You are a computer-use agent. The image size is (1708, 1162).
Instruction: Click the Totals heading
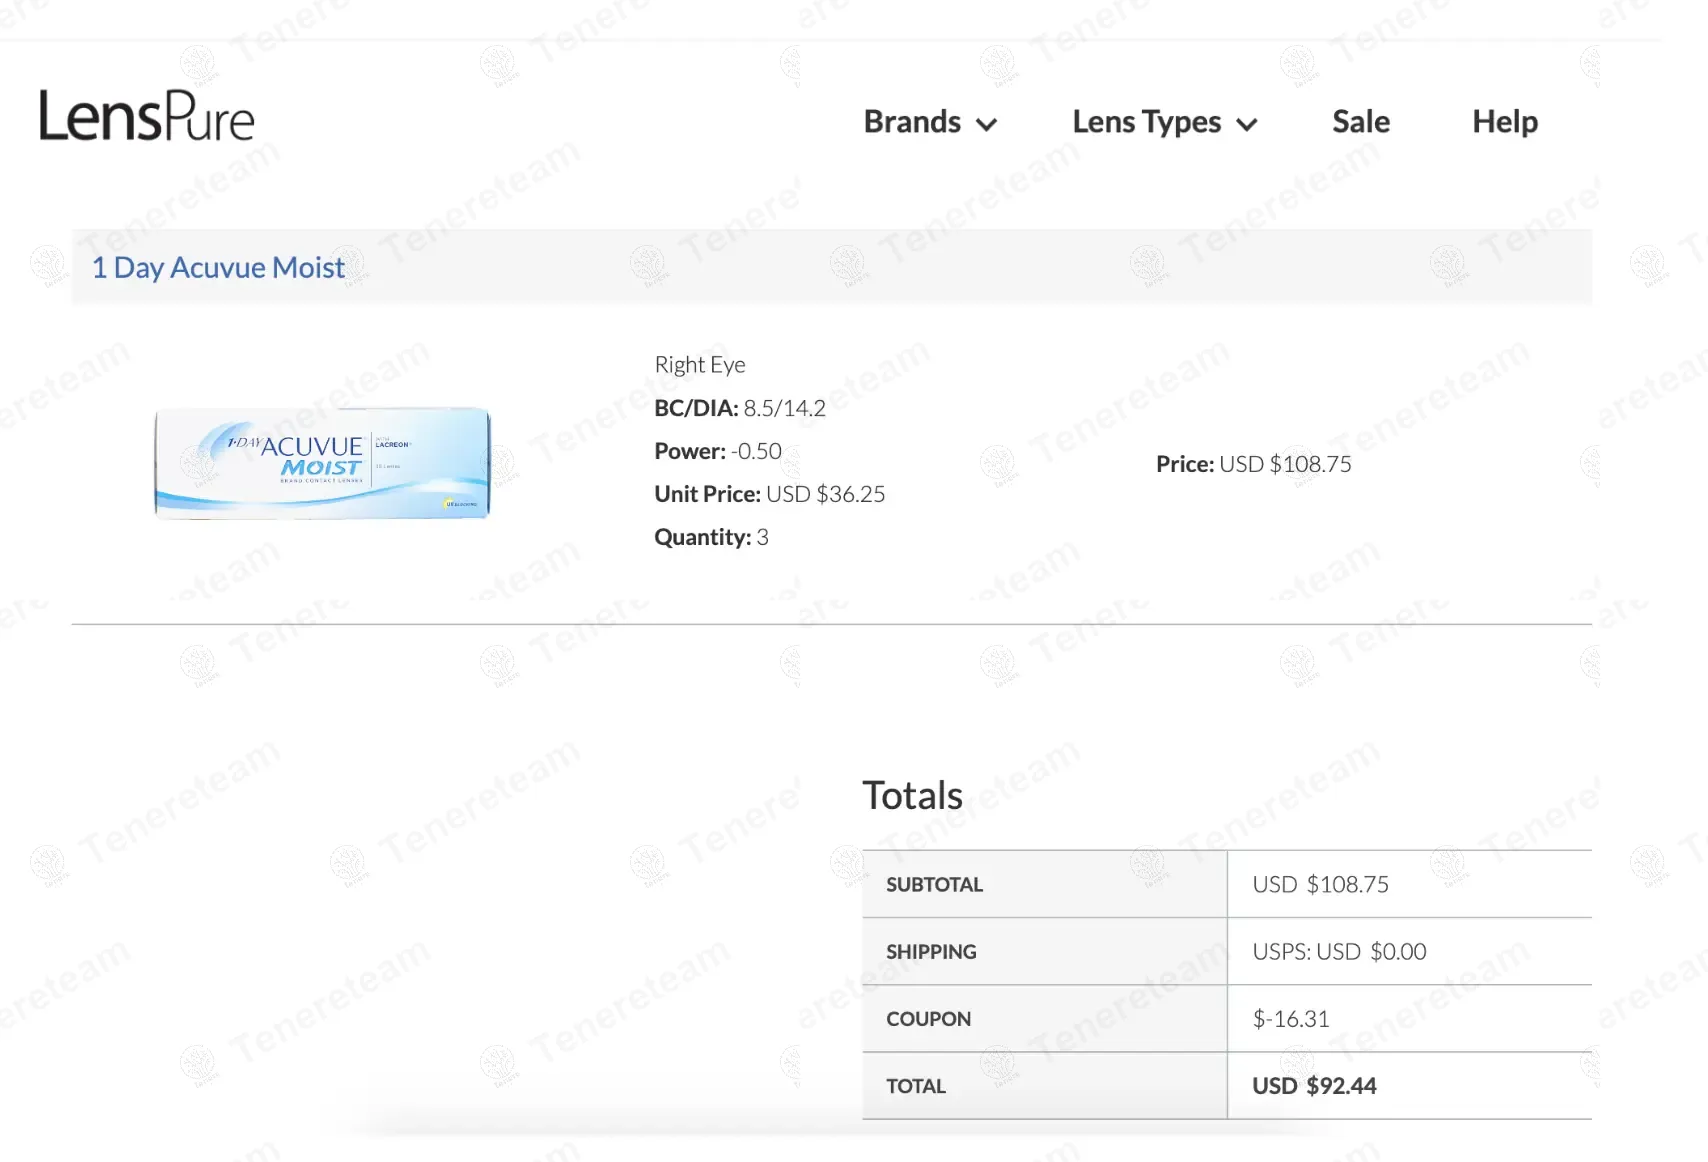(x=912, y=796)
